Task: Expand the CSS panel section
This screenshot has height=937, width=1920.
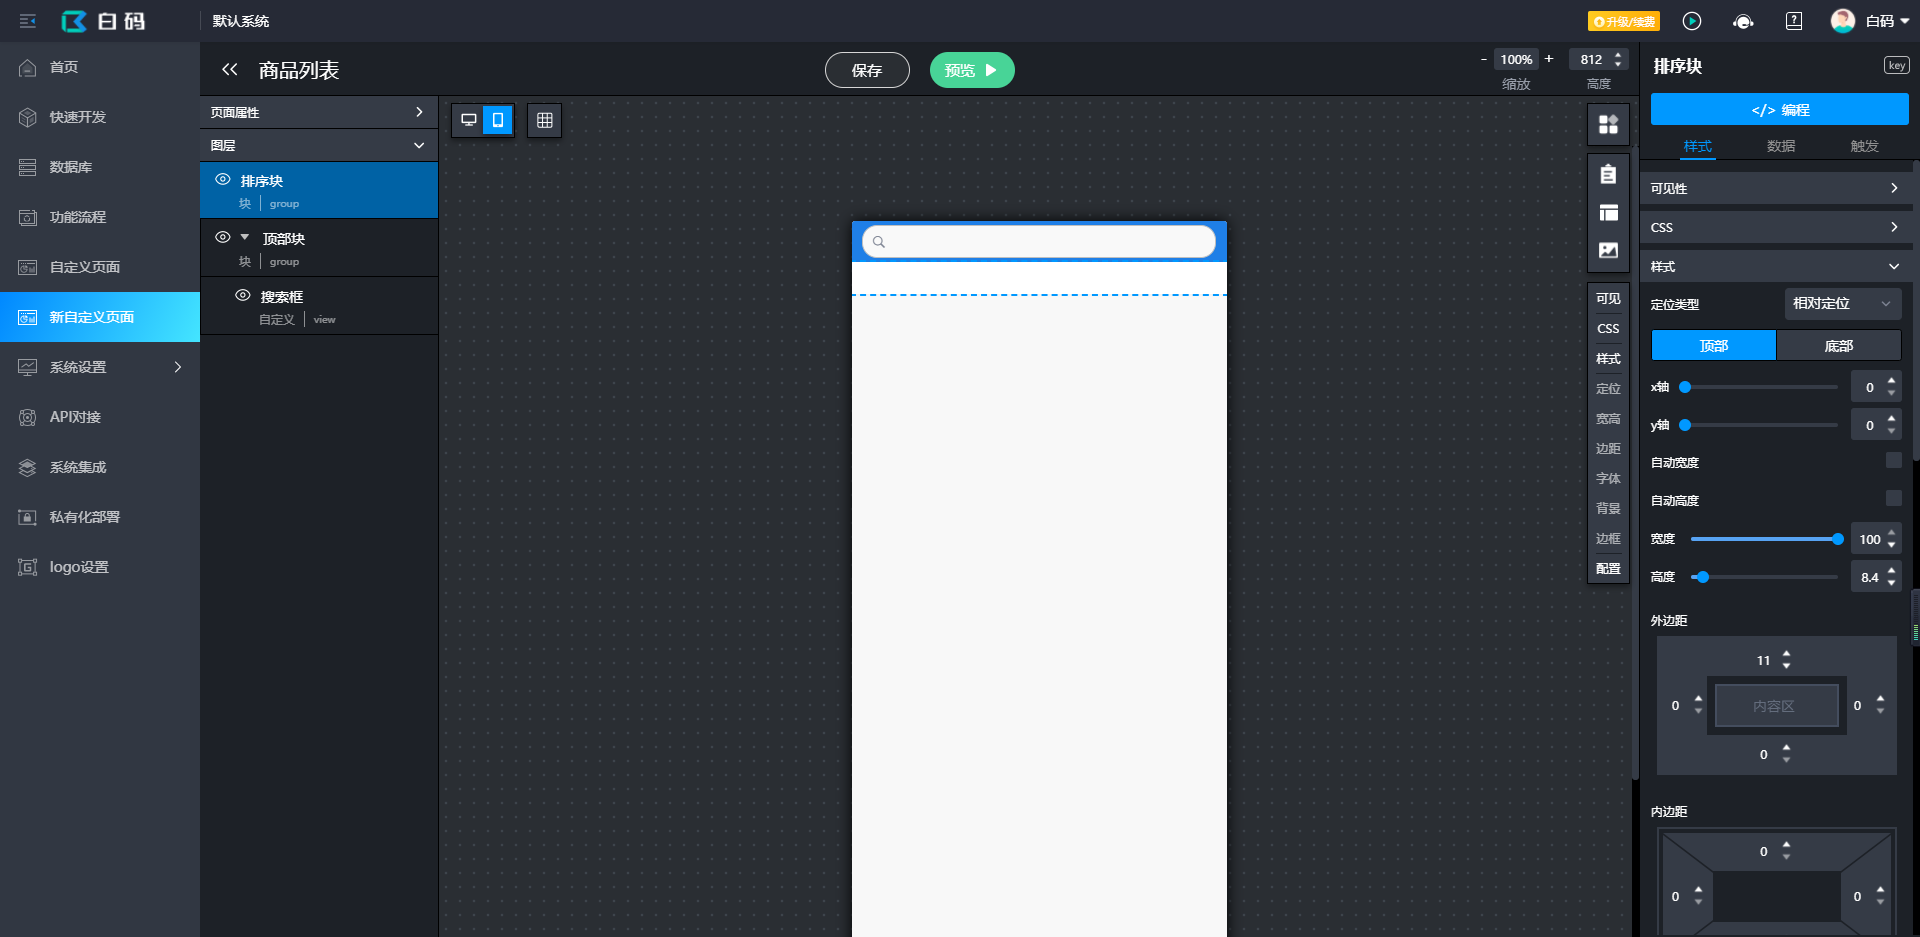Action: click(x=1775, y=227)
